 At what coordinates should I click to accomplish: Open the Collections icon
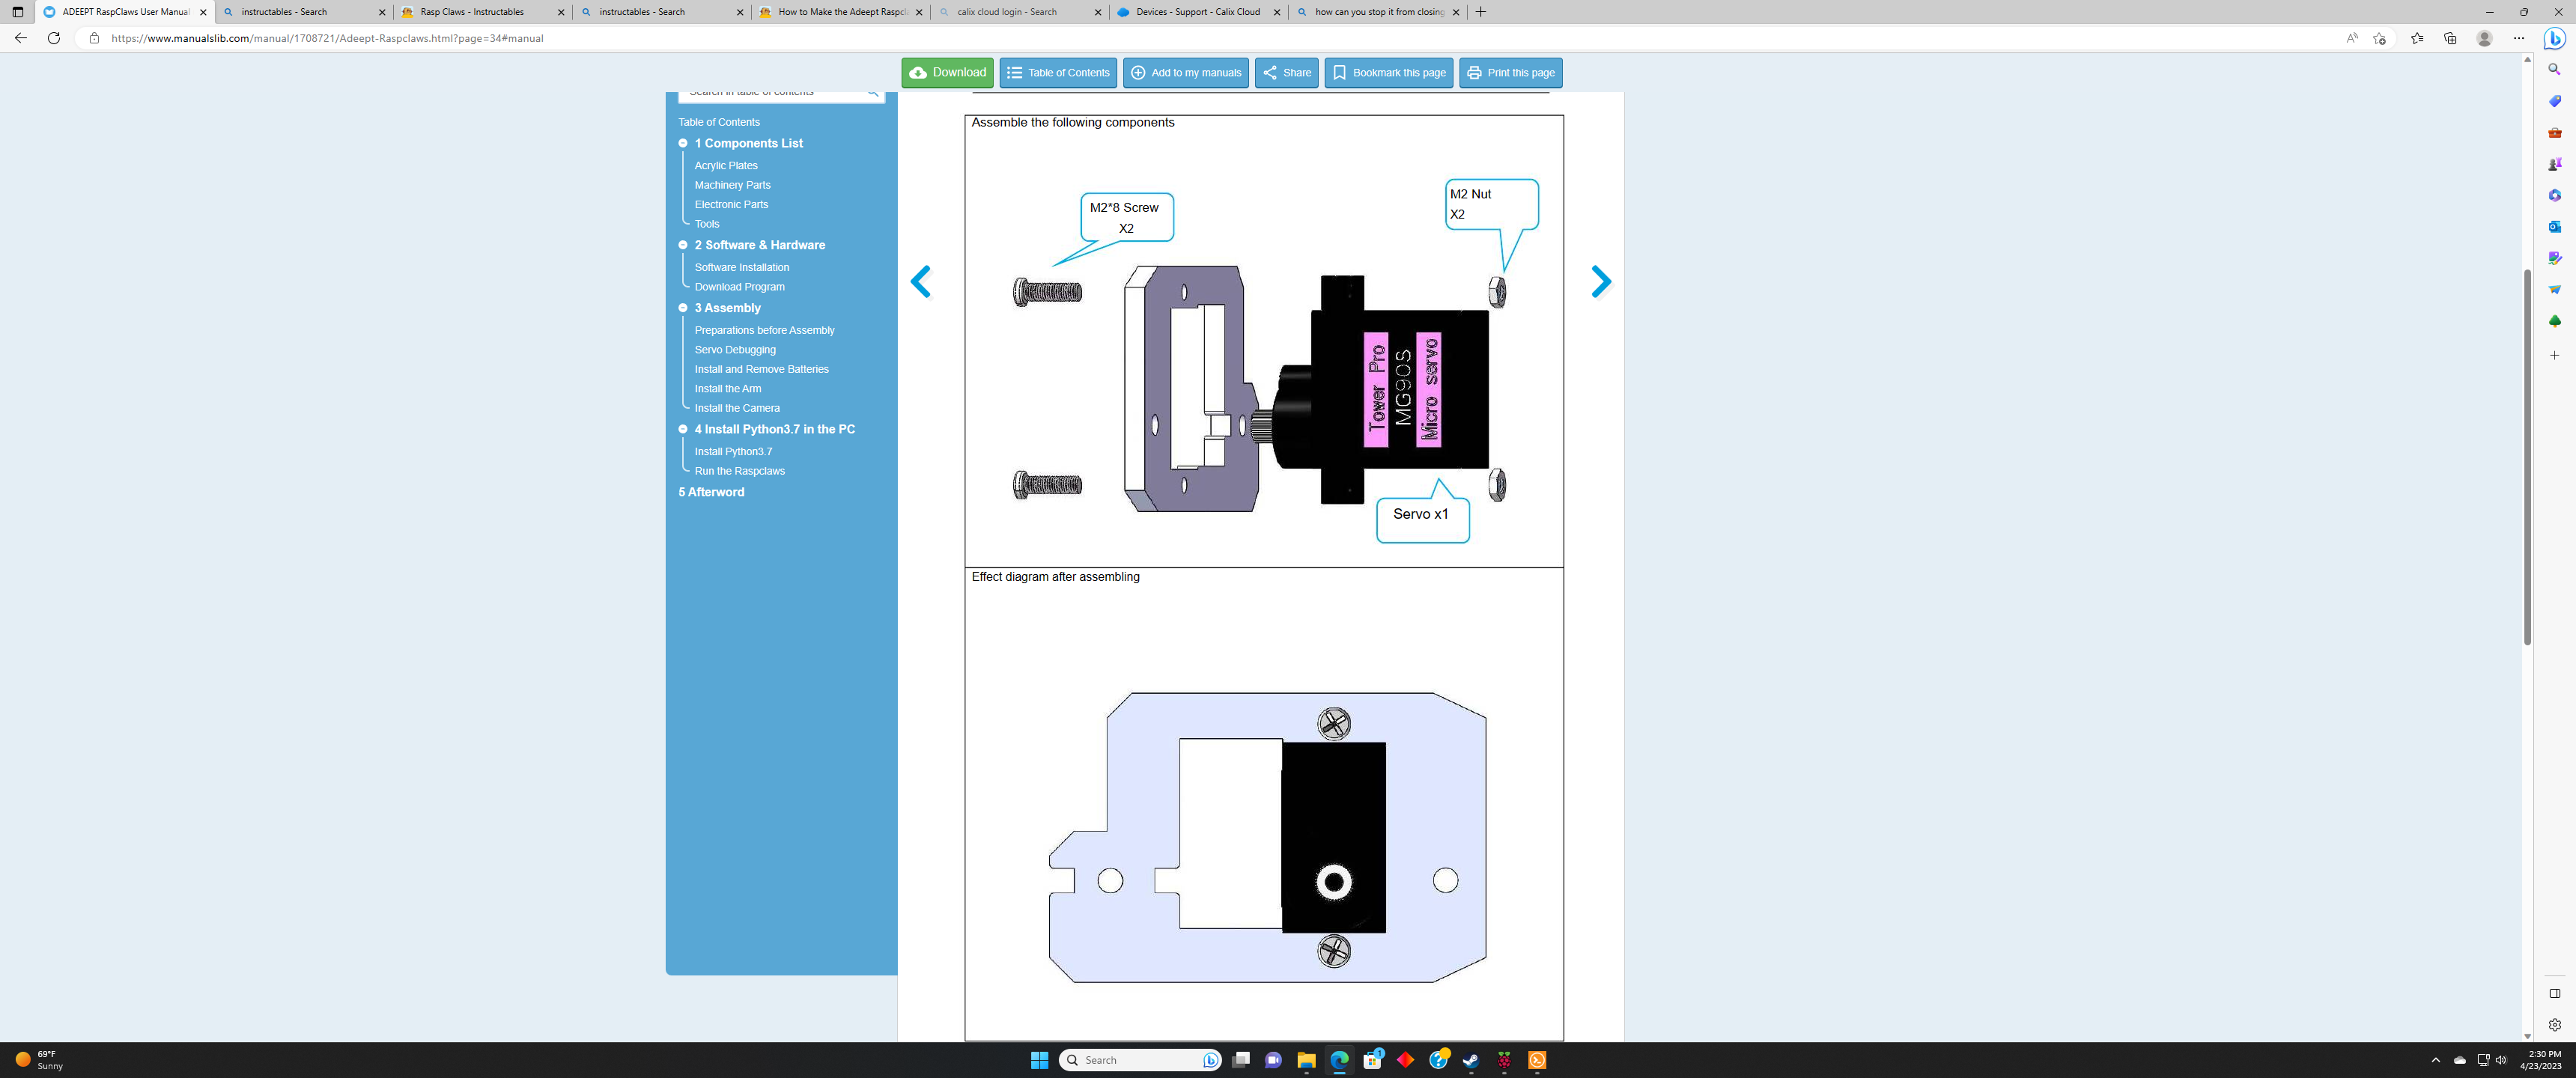[x=2450, y=38]
